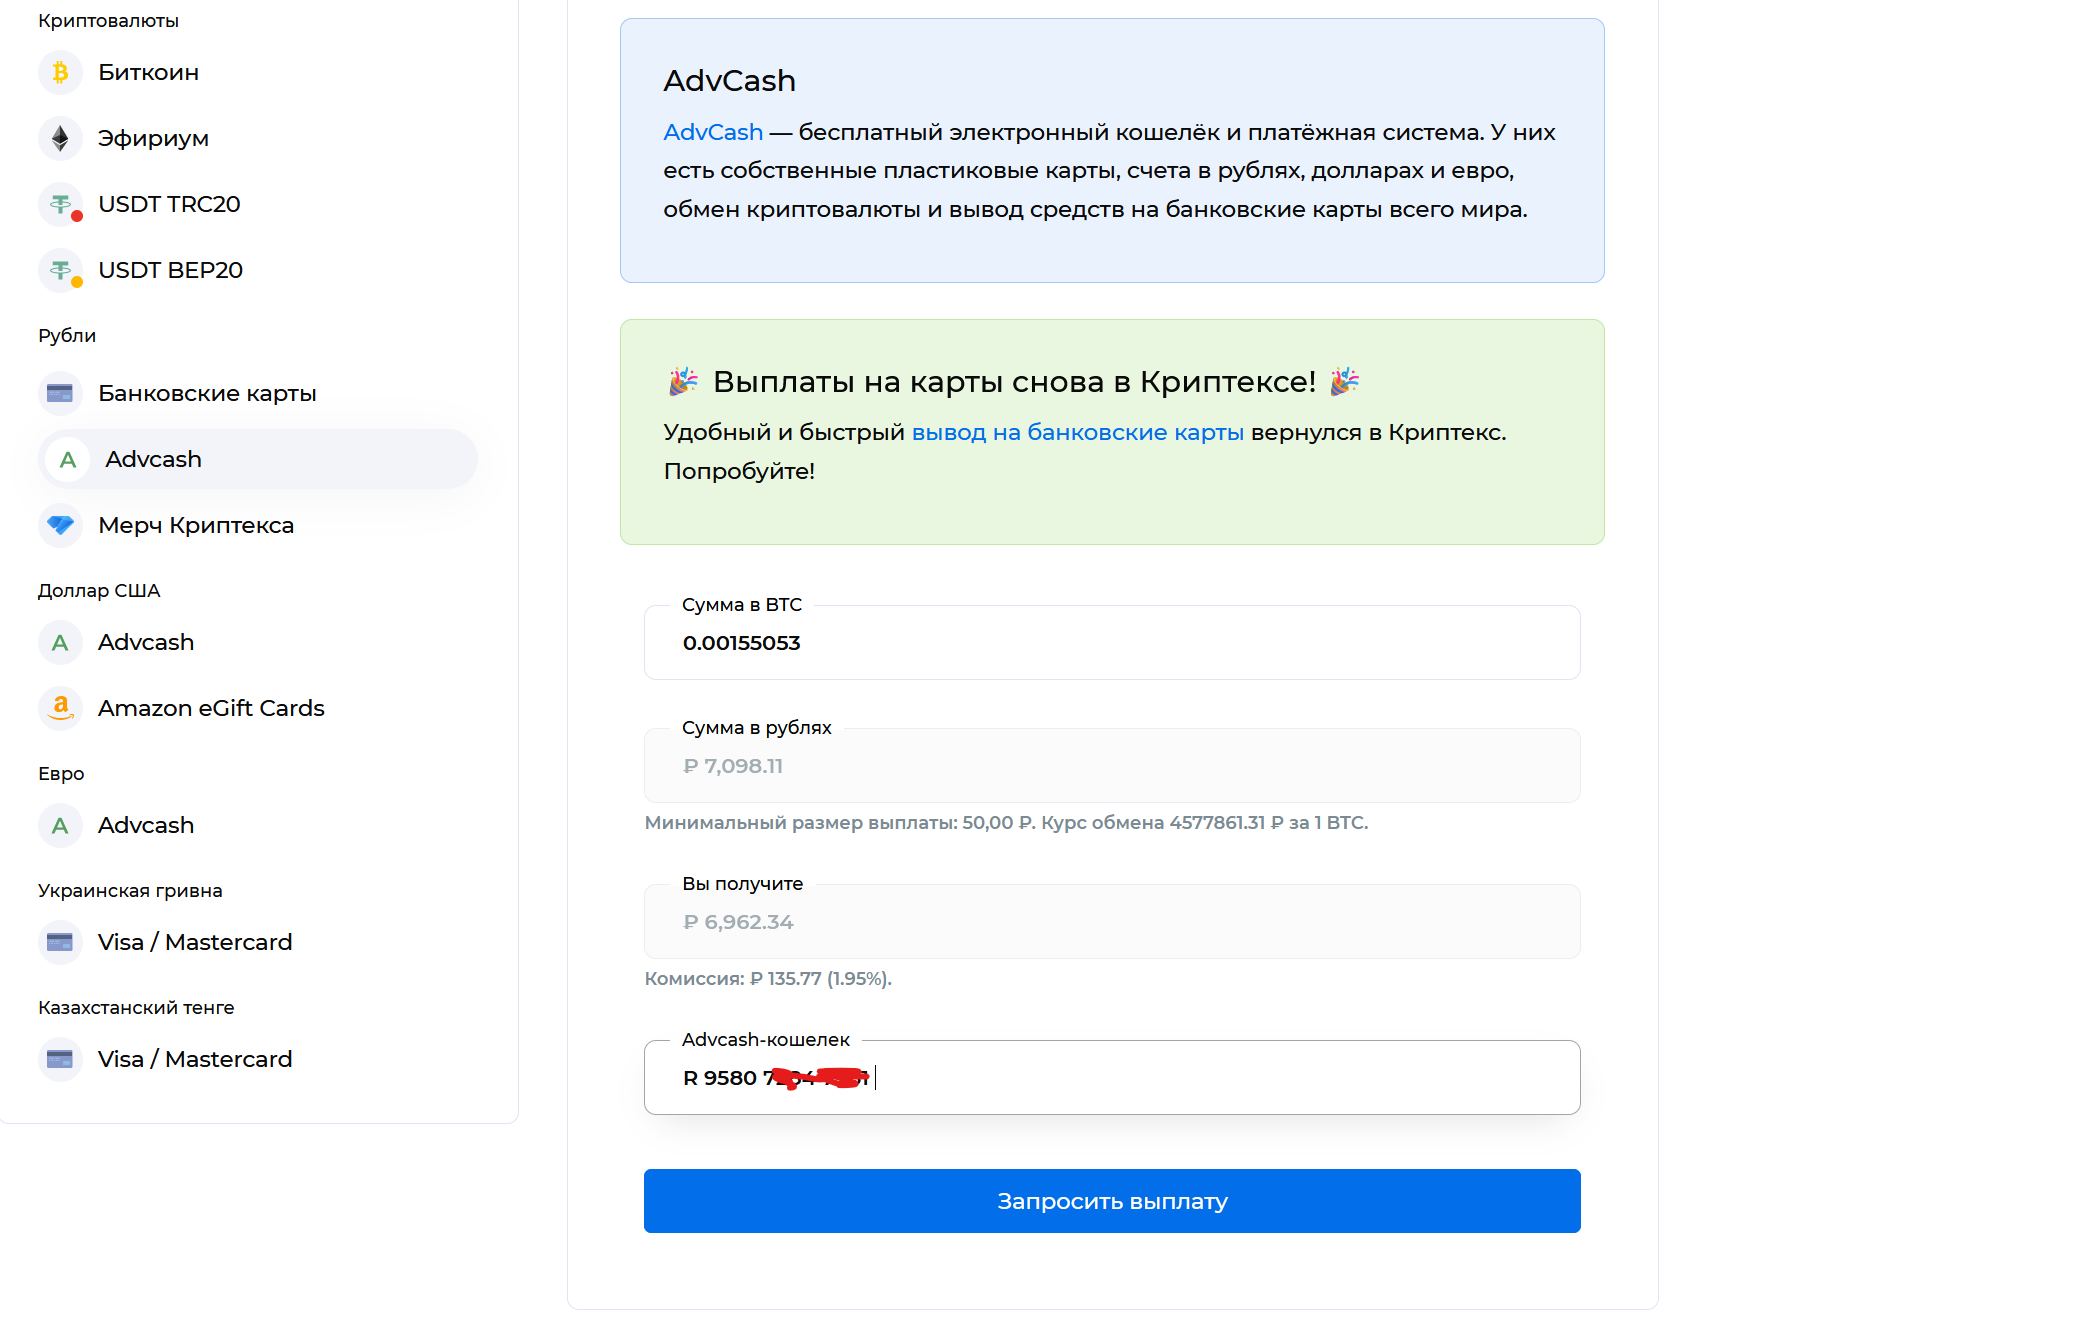Image resolution: width=2074 pixels, height=1321 pixels.
Task: Click the Запросить выплату button
Action: coord(1112,1201)
